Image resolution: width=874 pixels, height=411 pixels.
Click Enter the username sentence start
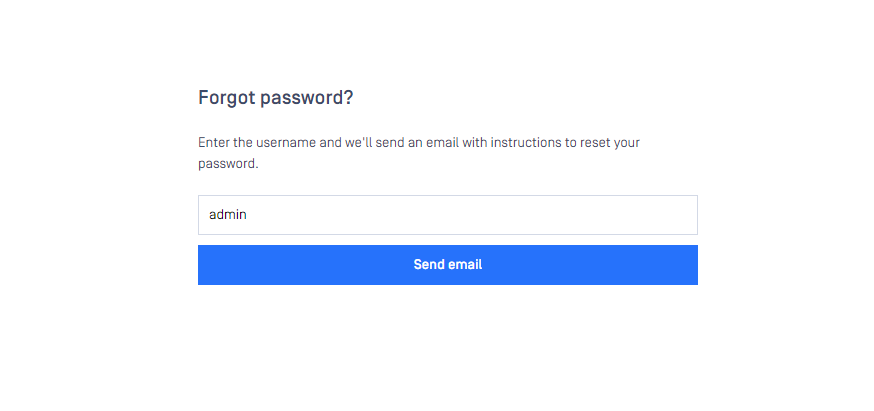[258, 143]
